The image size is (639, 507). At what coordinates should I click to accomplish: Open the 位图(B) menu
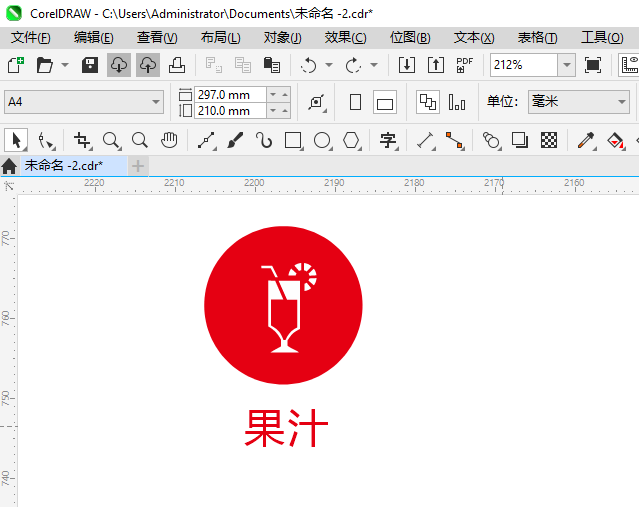410,38
